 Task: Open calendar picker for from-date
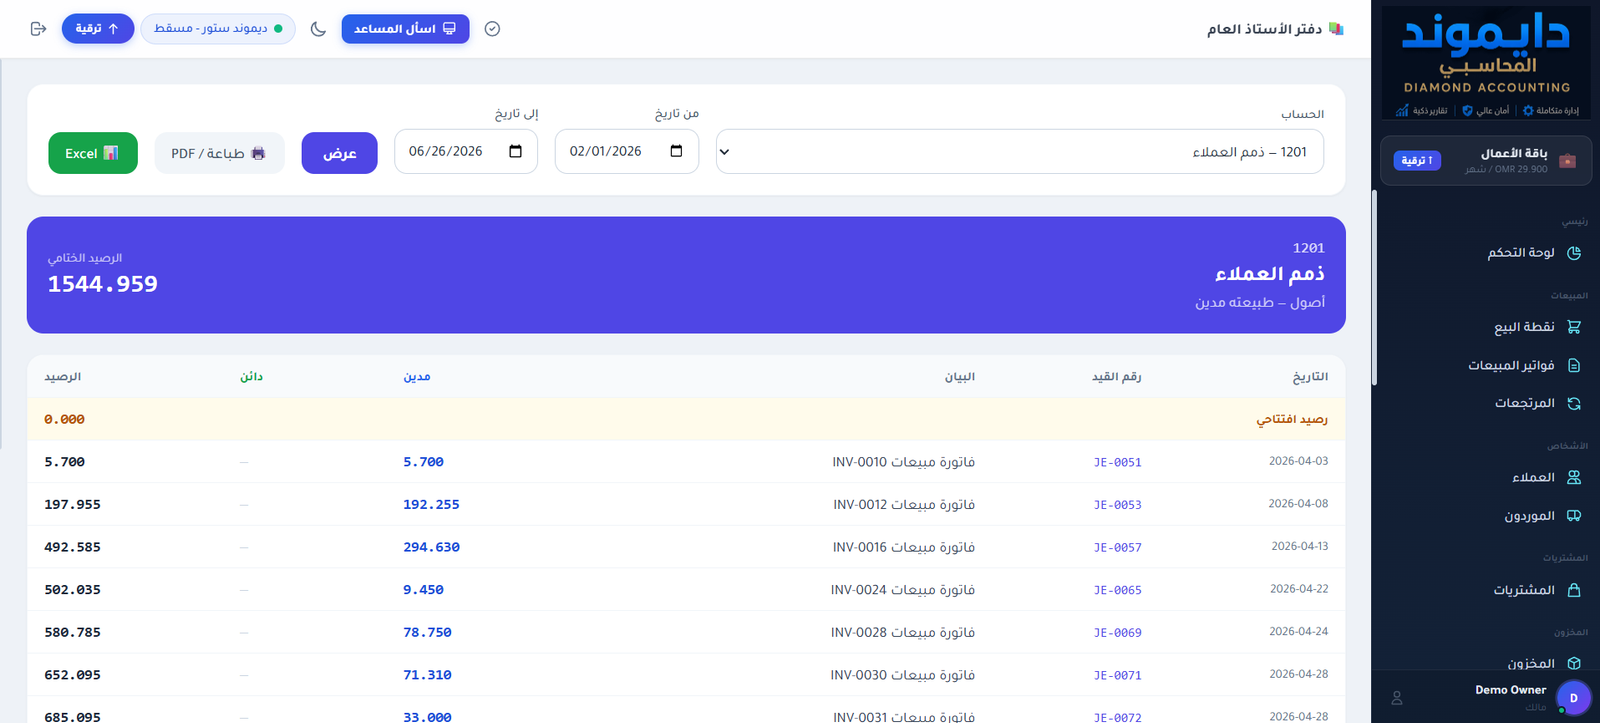(x=676, y=151)
